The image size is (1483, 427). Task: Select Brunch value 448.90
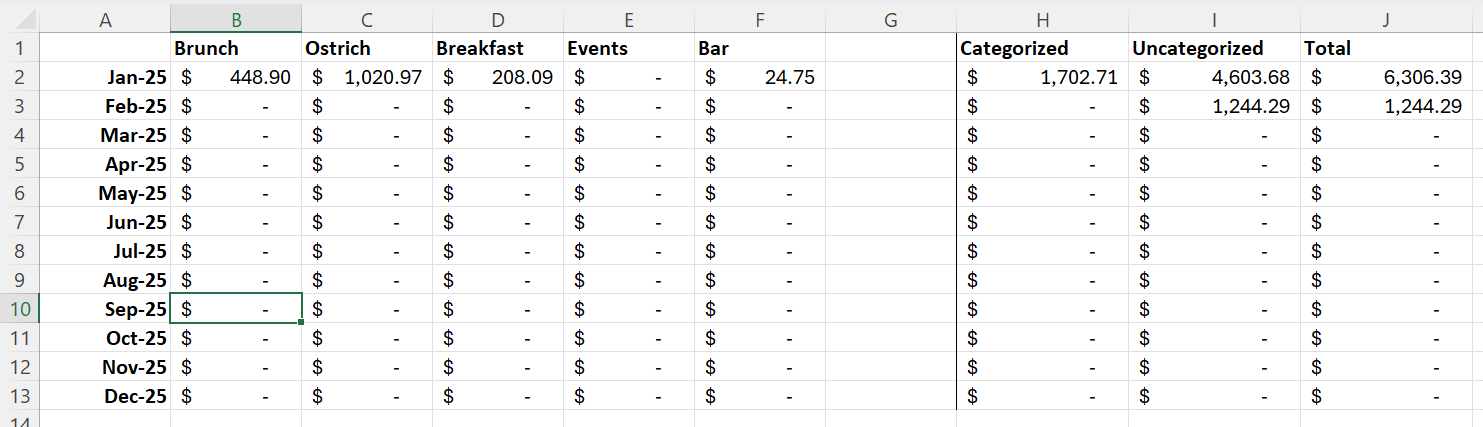tap(236, 77)
